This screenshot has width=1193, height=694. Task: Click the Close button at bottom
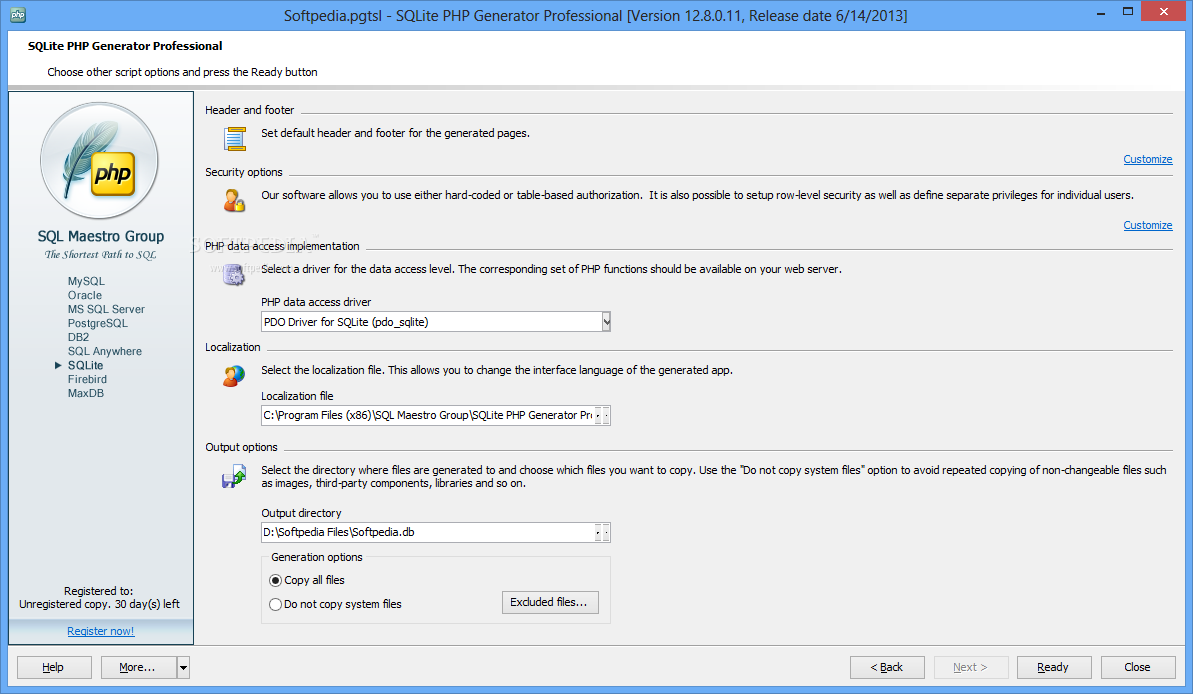(1137, 667)
